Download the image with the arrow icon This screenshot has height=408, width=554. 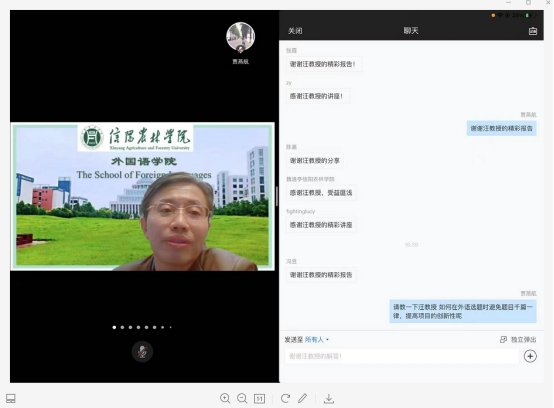[x=329, y=399]
